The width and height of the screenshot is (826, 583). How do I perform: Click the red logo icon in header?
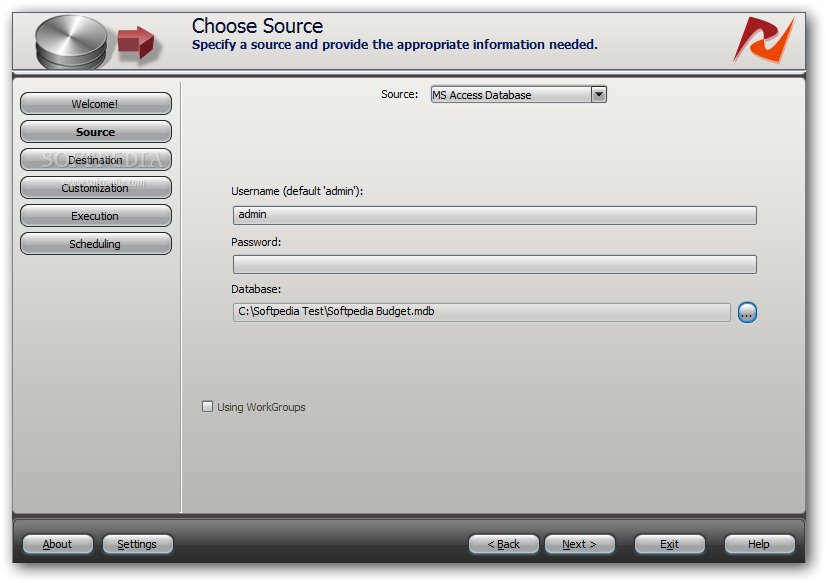(x=764, y=39)
